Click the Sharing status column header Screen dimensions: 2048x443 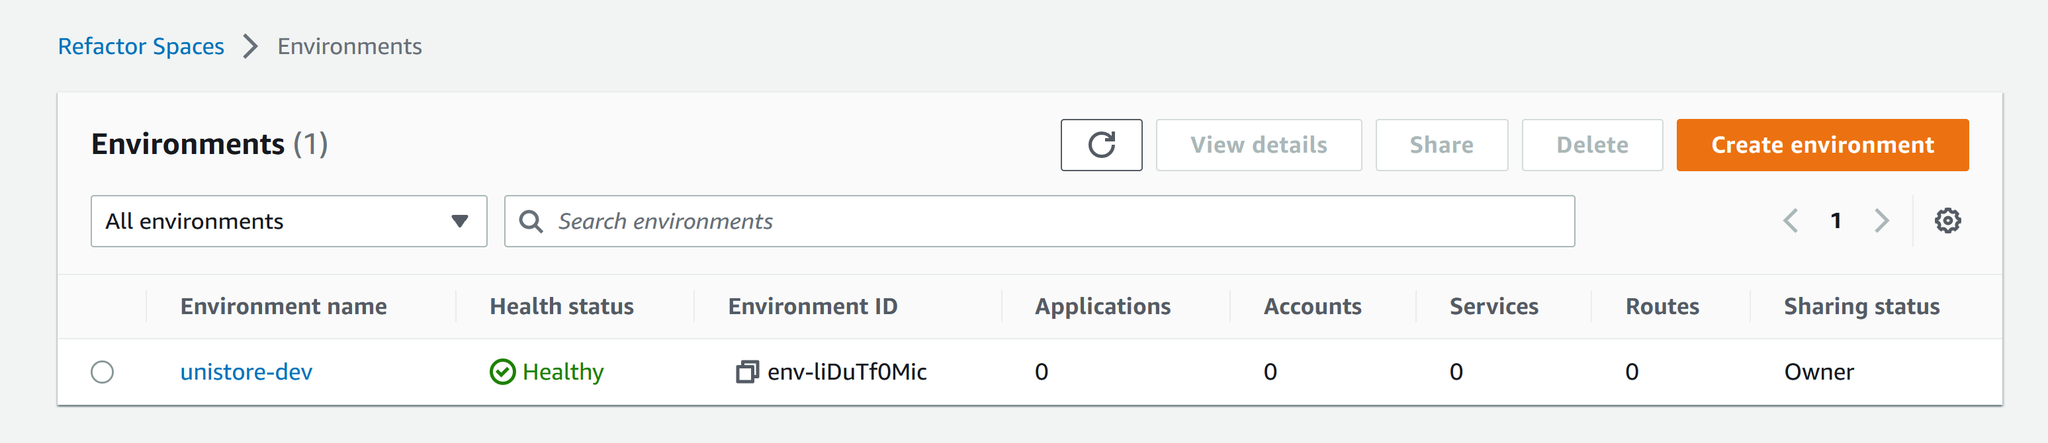pyautogui.click(x=1861, y=306)
